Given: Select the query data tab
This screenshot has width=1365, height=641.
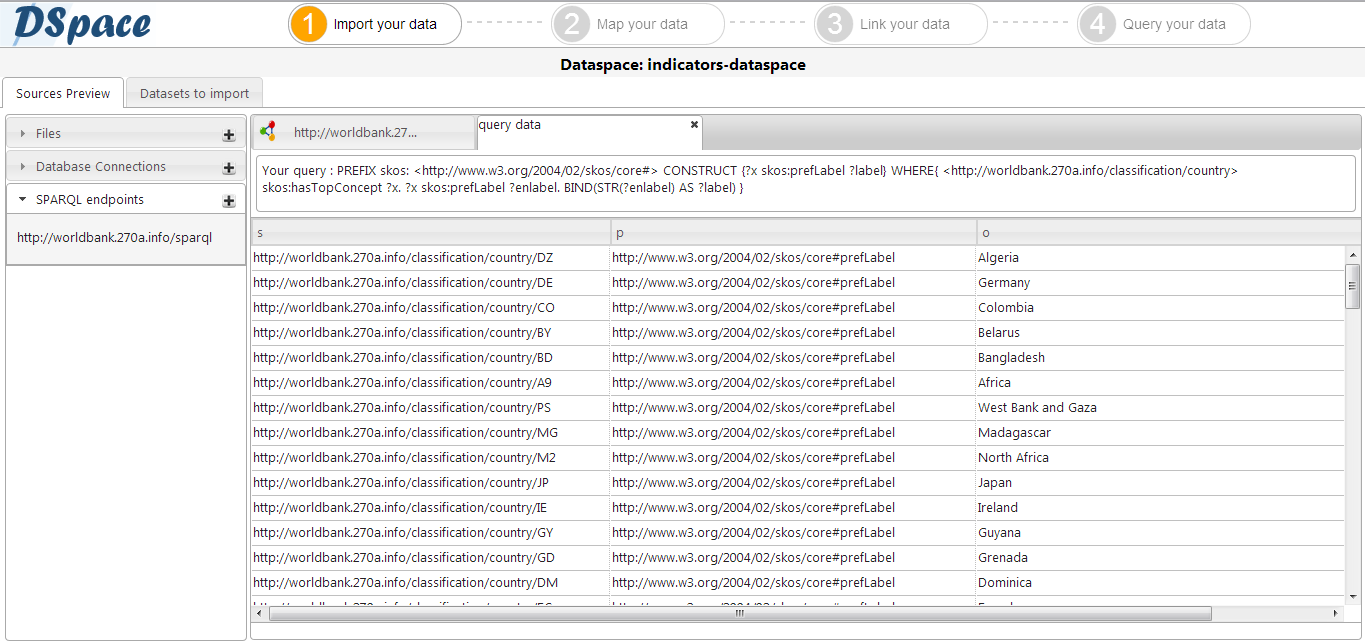Looking at the screenshot, I should tap(590, 131).
